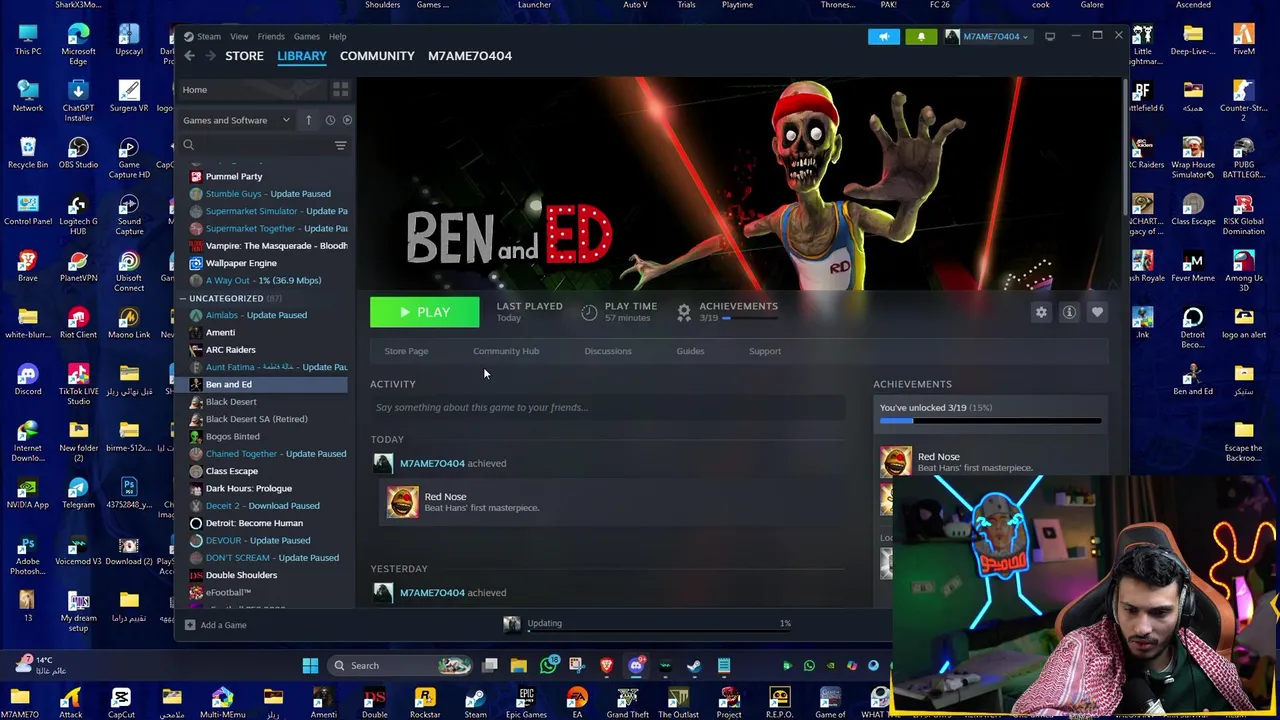Open Guides link
Viewport: 1280px width, 720px height.
690,351
